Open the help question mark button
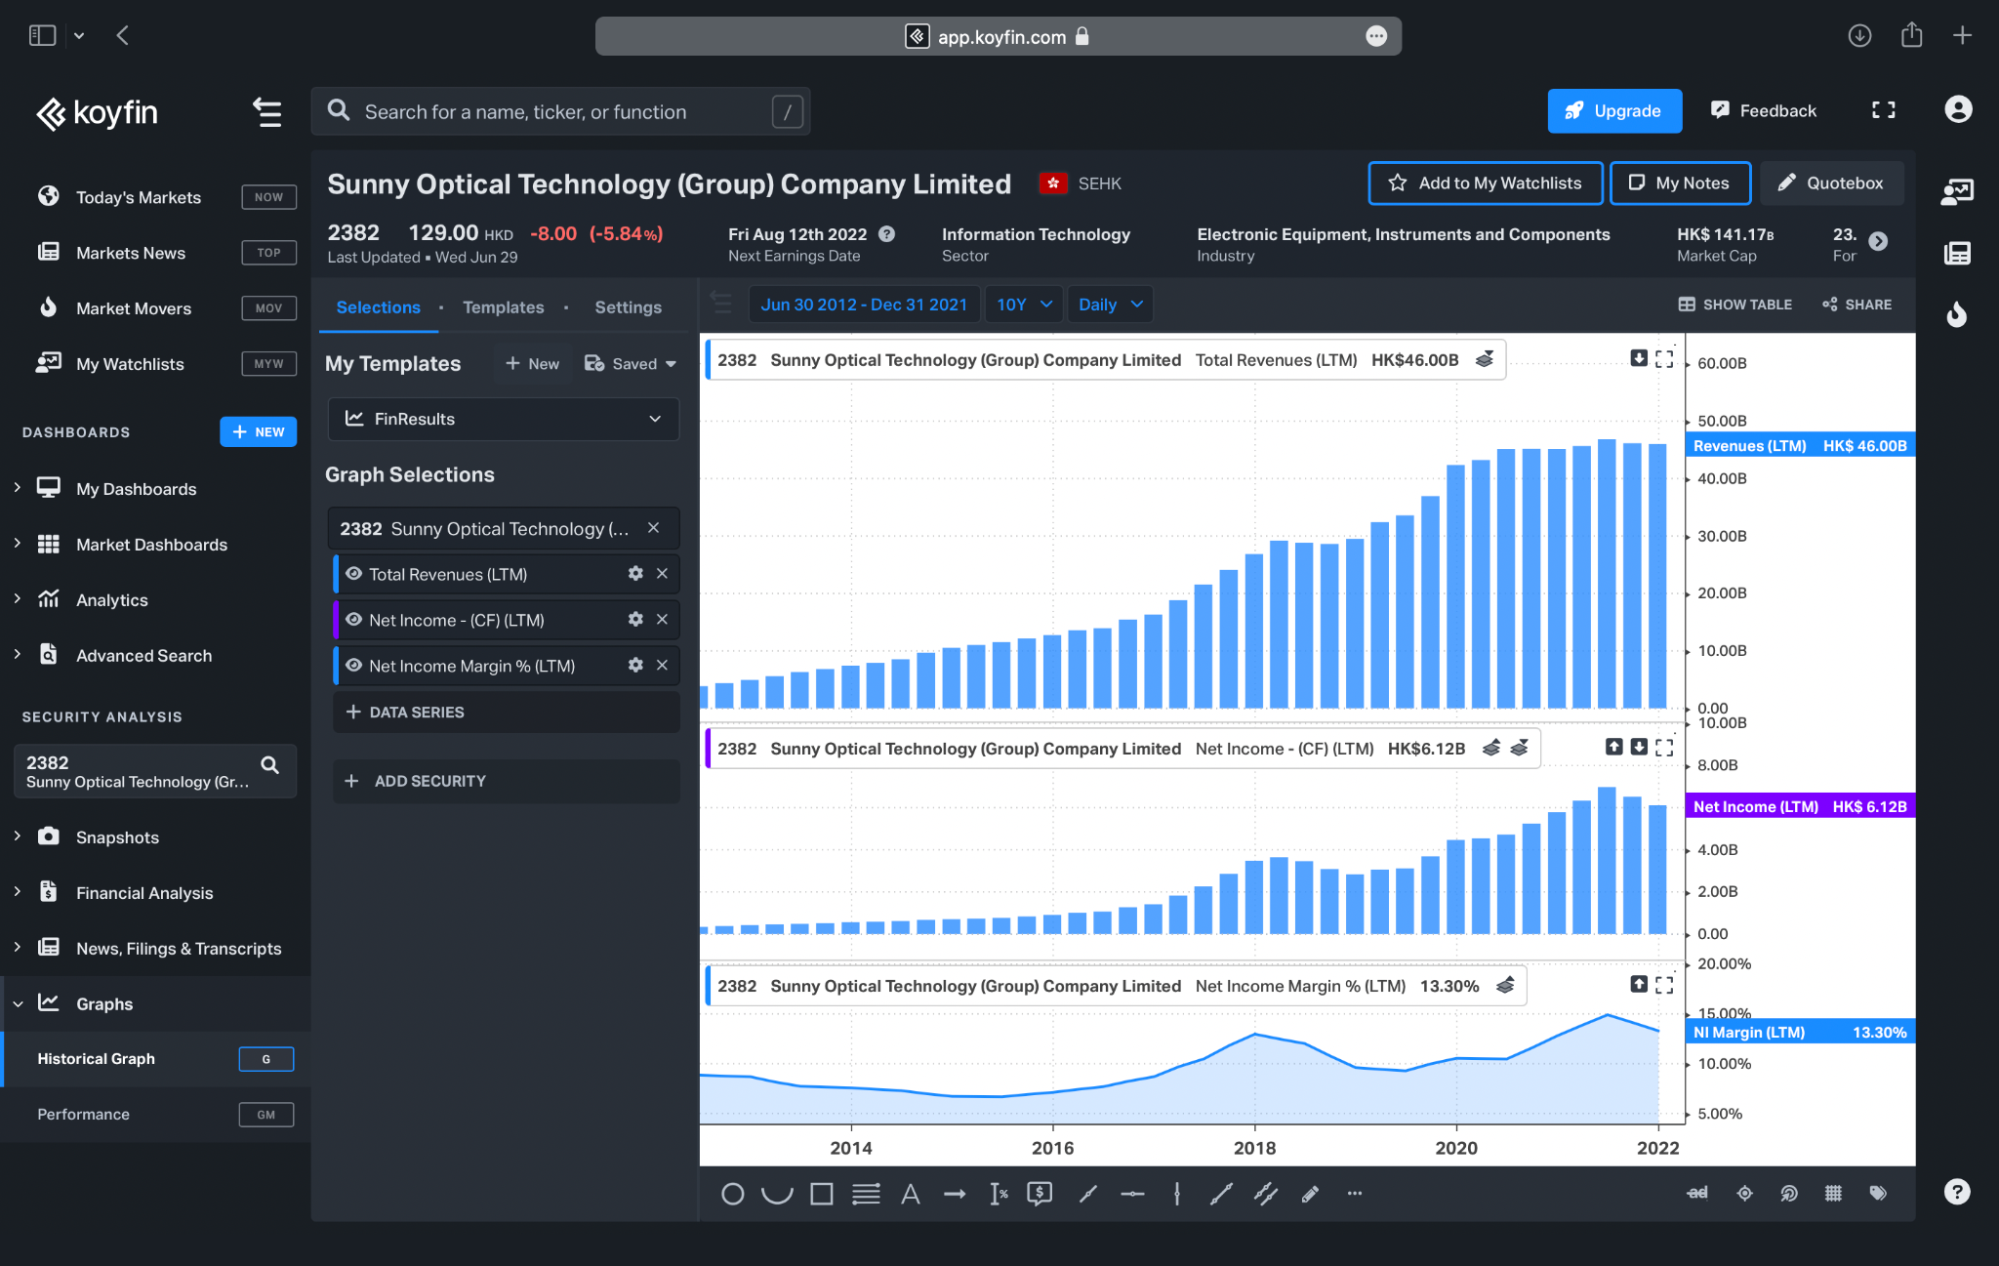Image resolution: width=1999 pixels, height=1266 pixels. click(1957, 1192)
